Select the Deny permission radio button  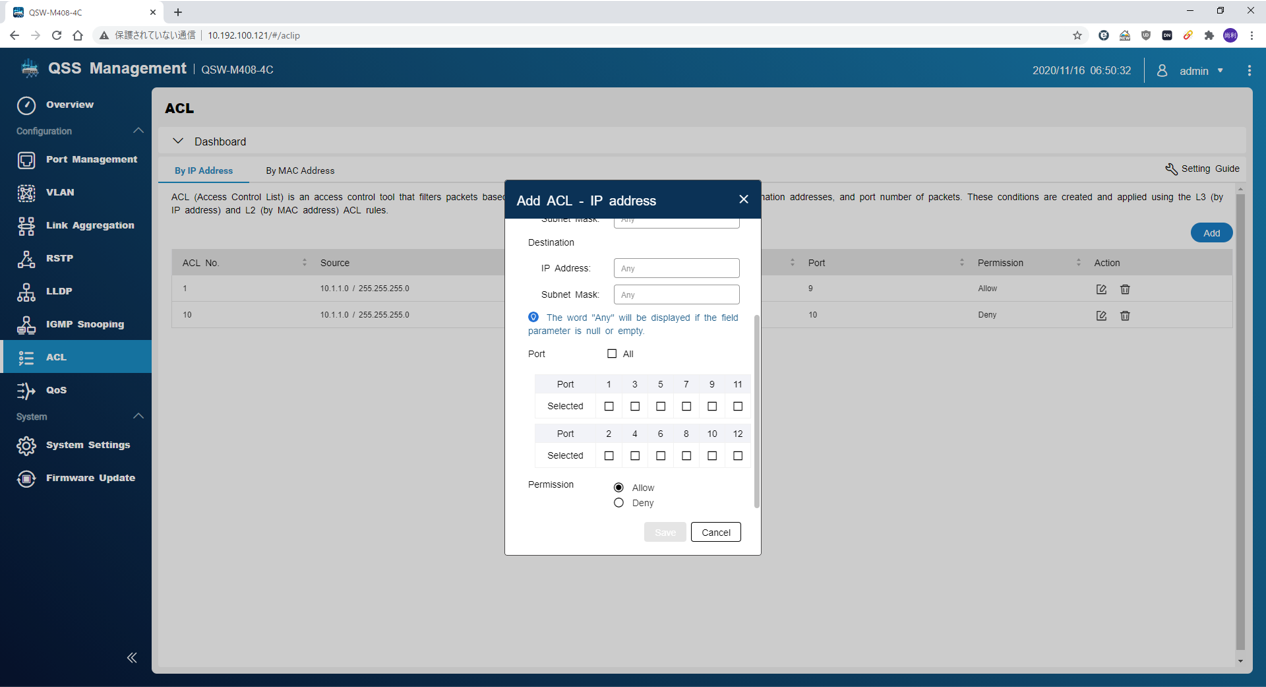(619, 503)
